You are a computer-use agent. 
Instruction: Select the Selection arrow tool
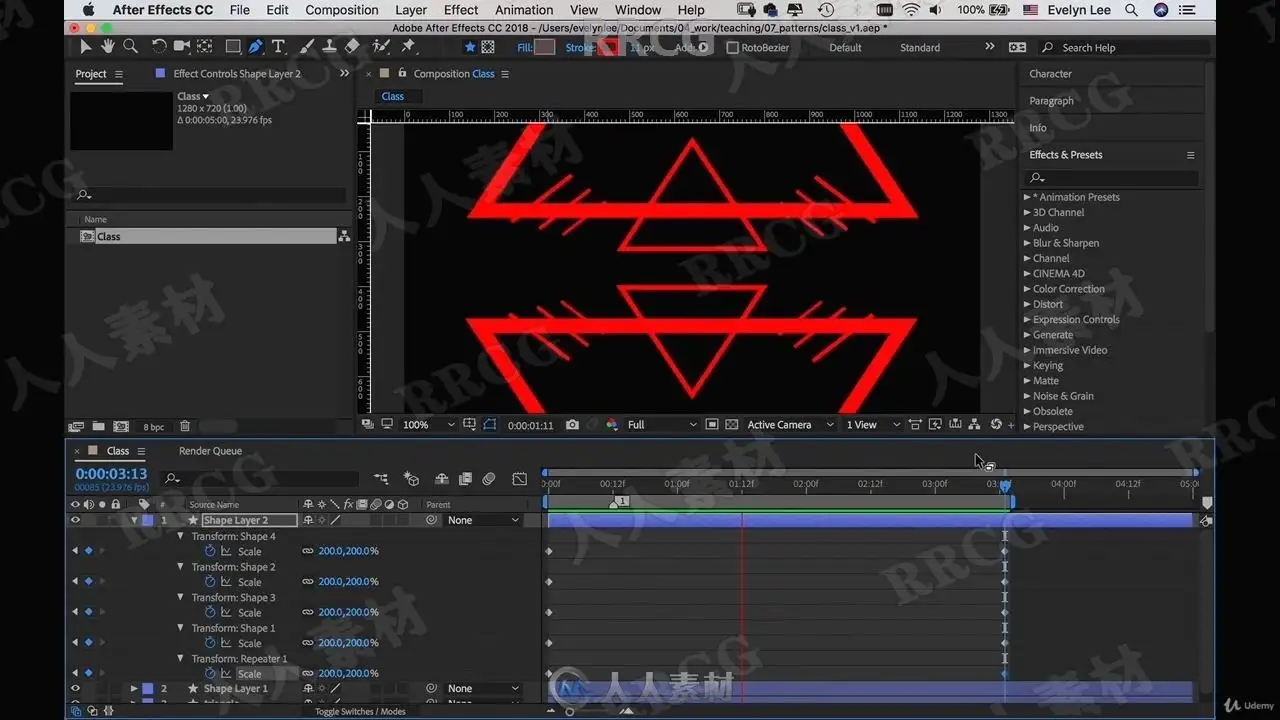tap(86, 47)
